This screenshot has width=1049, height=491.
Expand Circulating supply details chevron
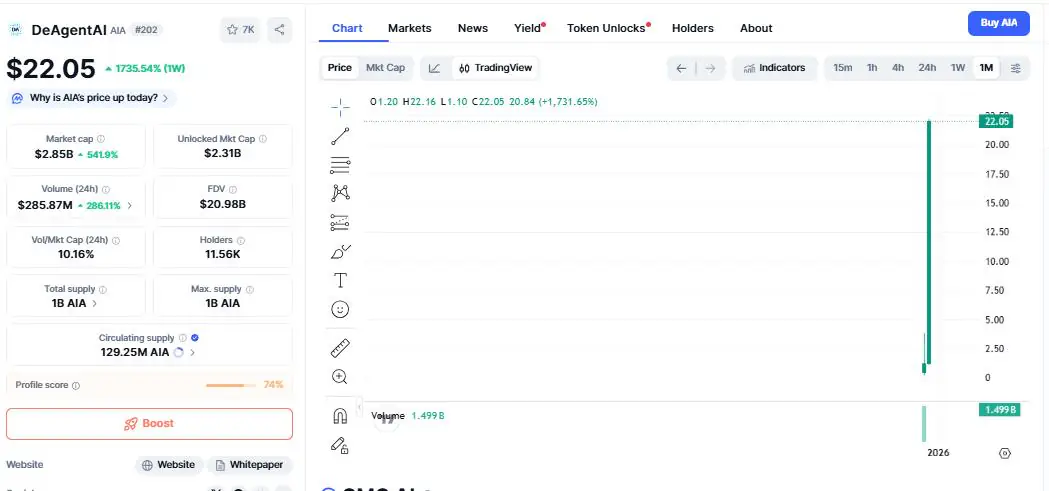[x=192, y=352]
